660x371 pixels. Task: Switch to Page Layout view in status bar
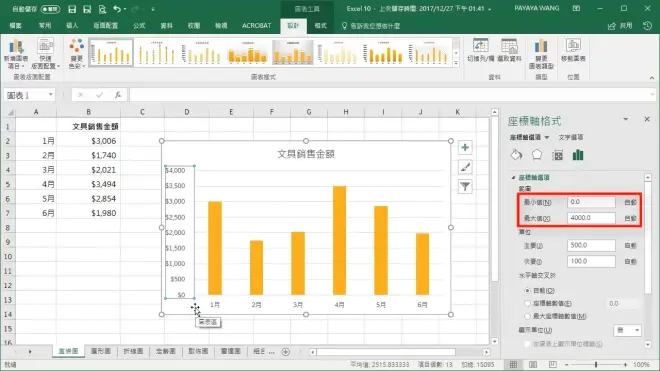click(533, 364)
